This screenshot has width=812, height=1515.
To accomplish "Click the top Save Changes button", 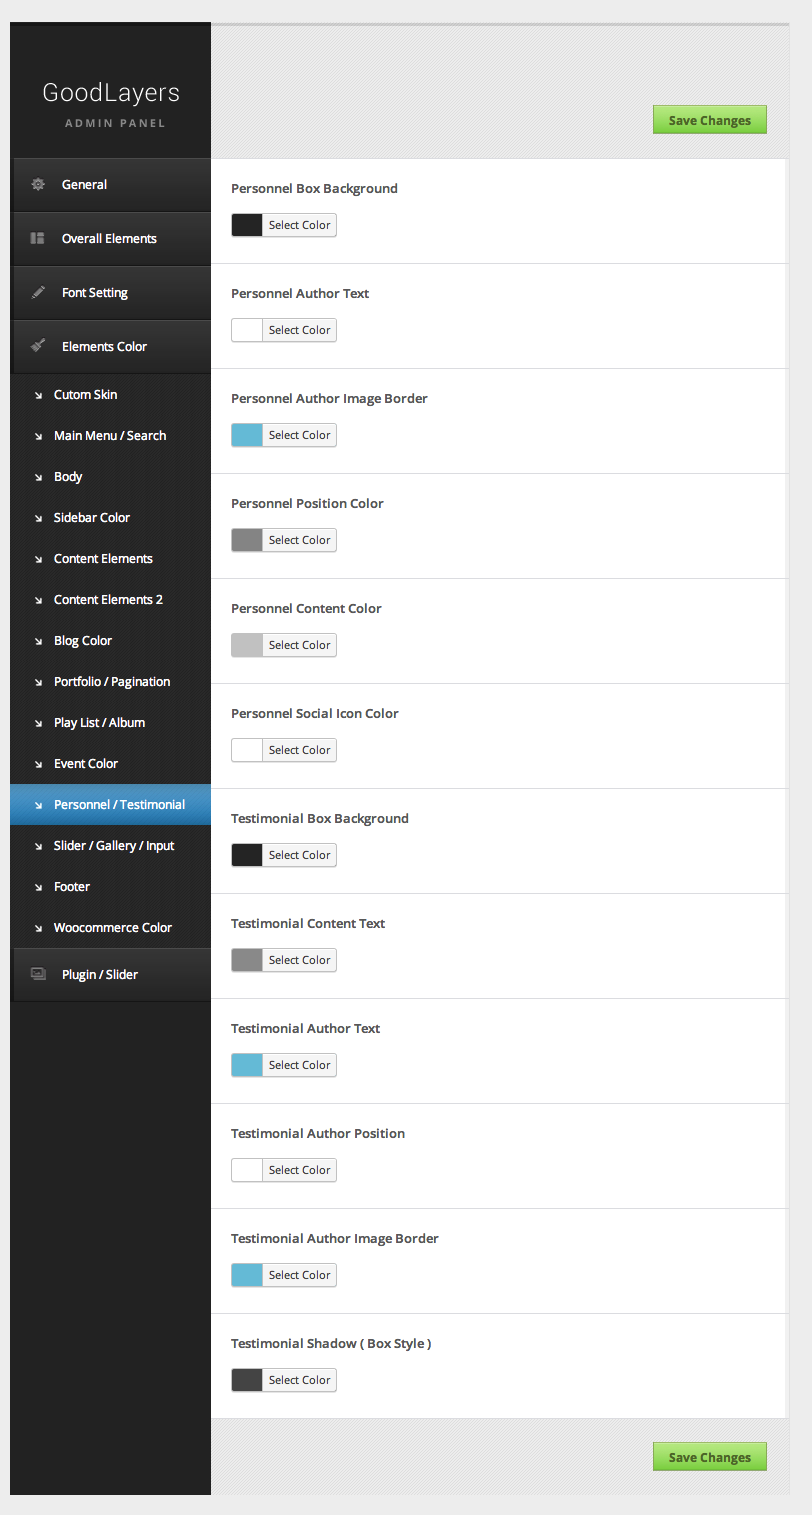I will [709, 120].
